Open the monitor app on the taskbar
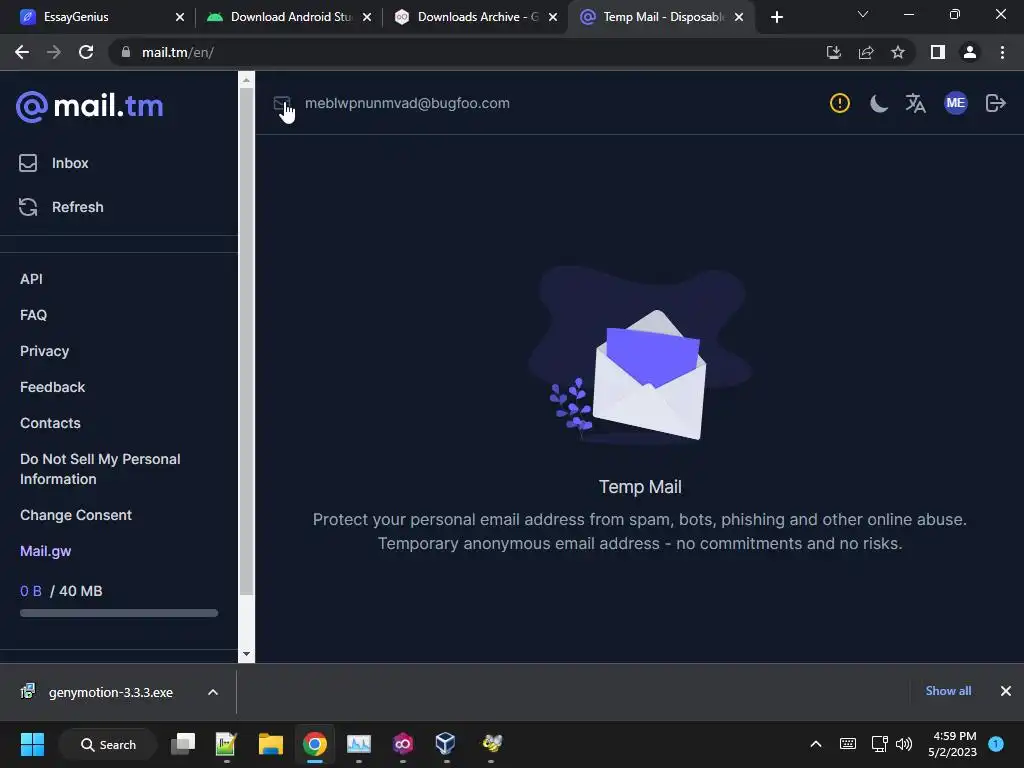The height and width of the screenshot is (768, 1024). (359, 744)
